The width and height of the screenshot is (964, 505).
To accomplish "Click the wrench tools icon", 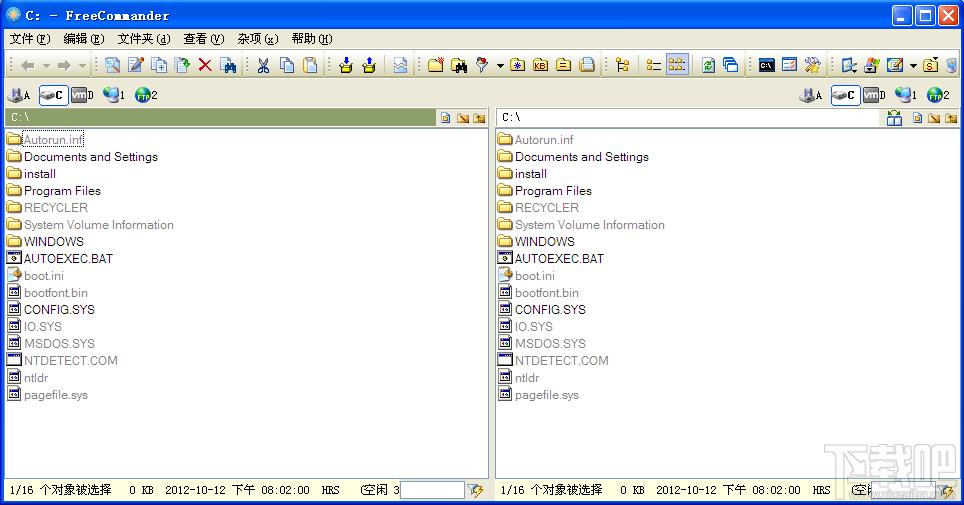I will [x=813, y=65].
